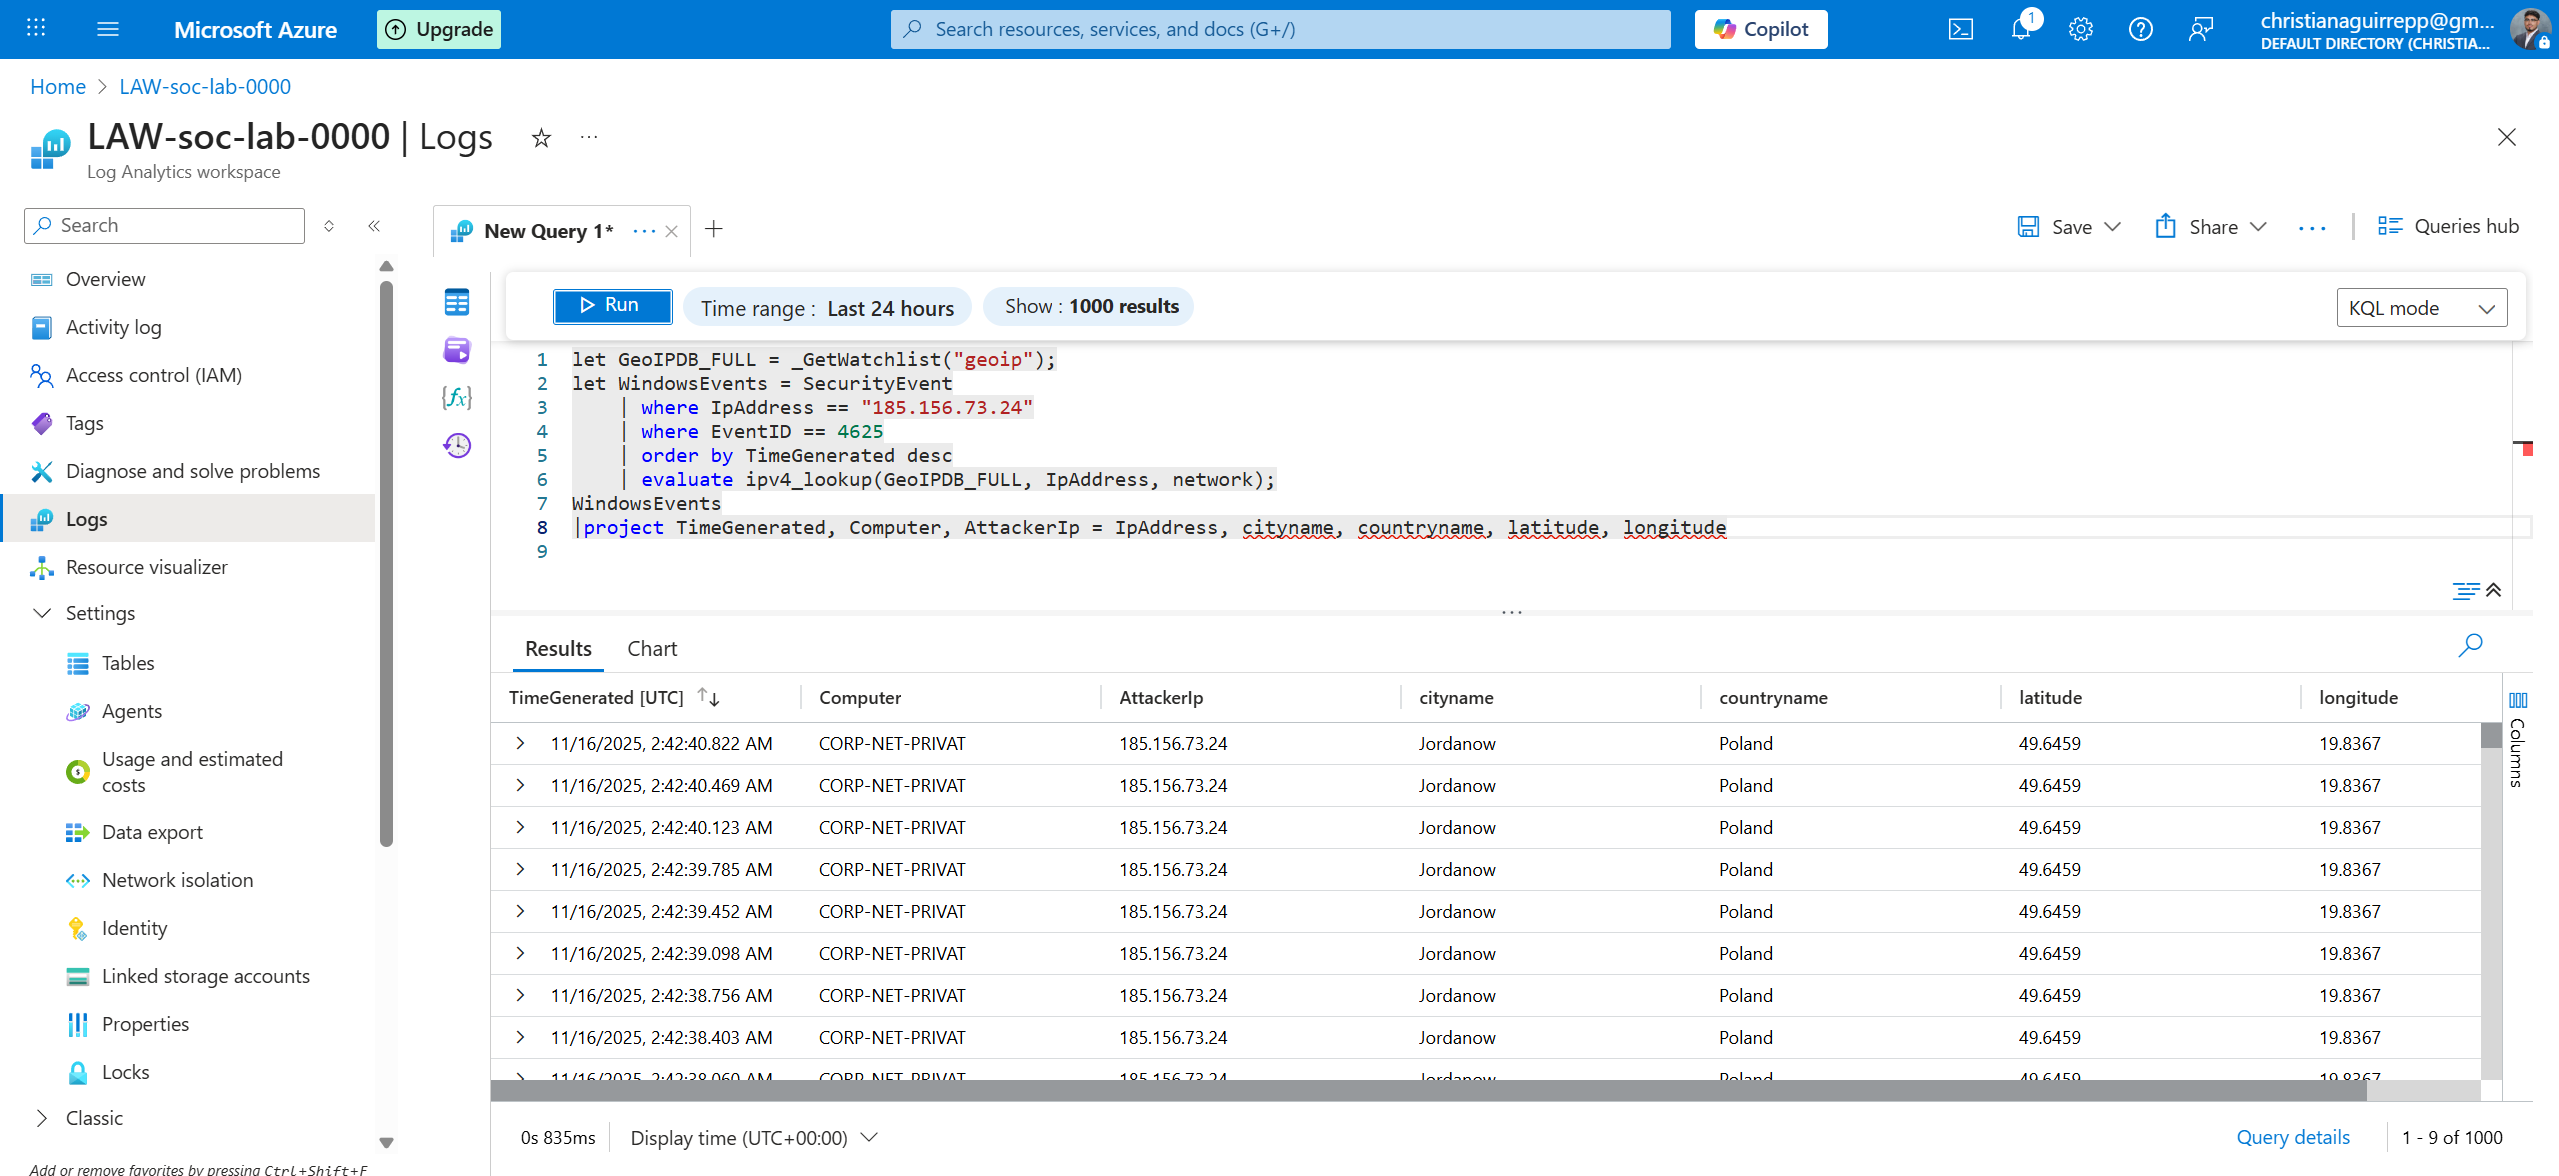Open portal settings gear icon

click(2081, 29)
